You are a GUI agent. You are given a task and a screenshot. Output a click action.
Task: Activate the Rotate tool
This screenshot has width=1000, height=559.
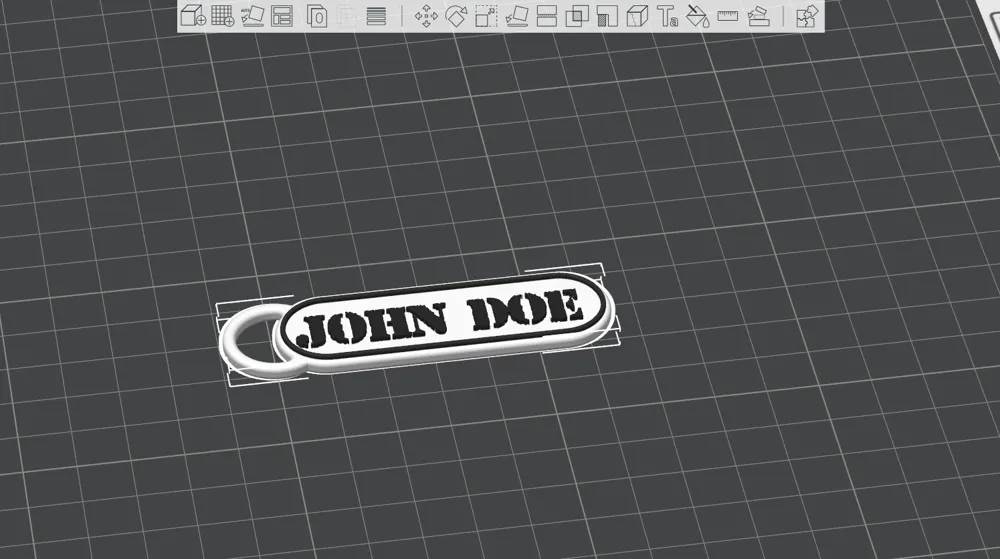coord(456,15)
